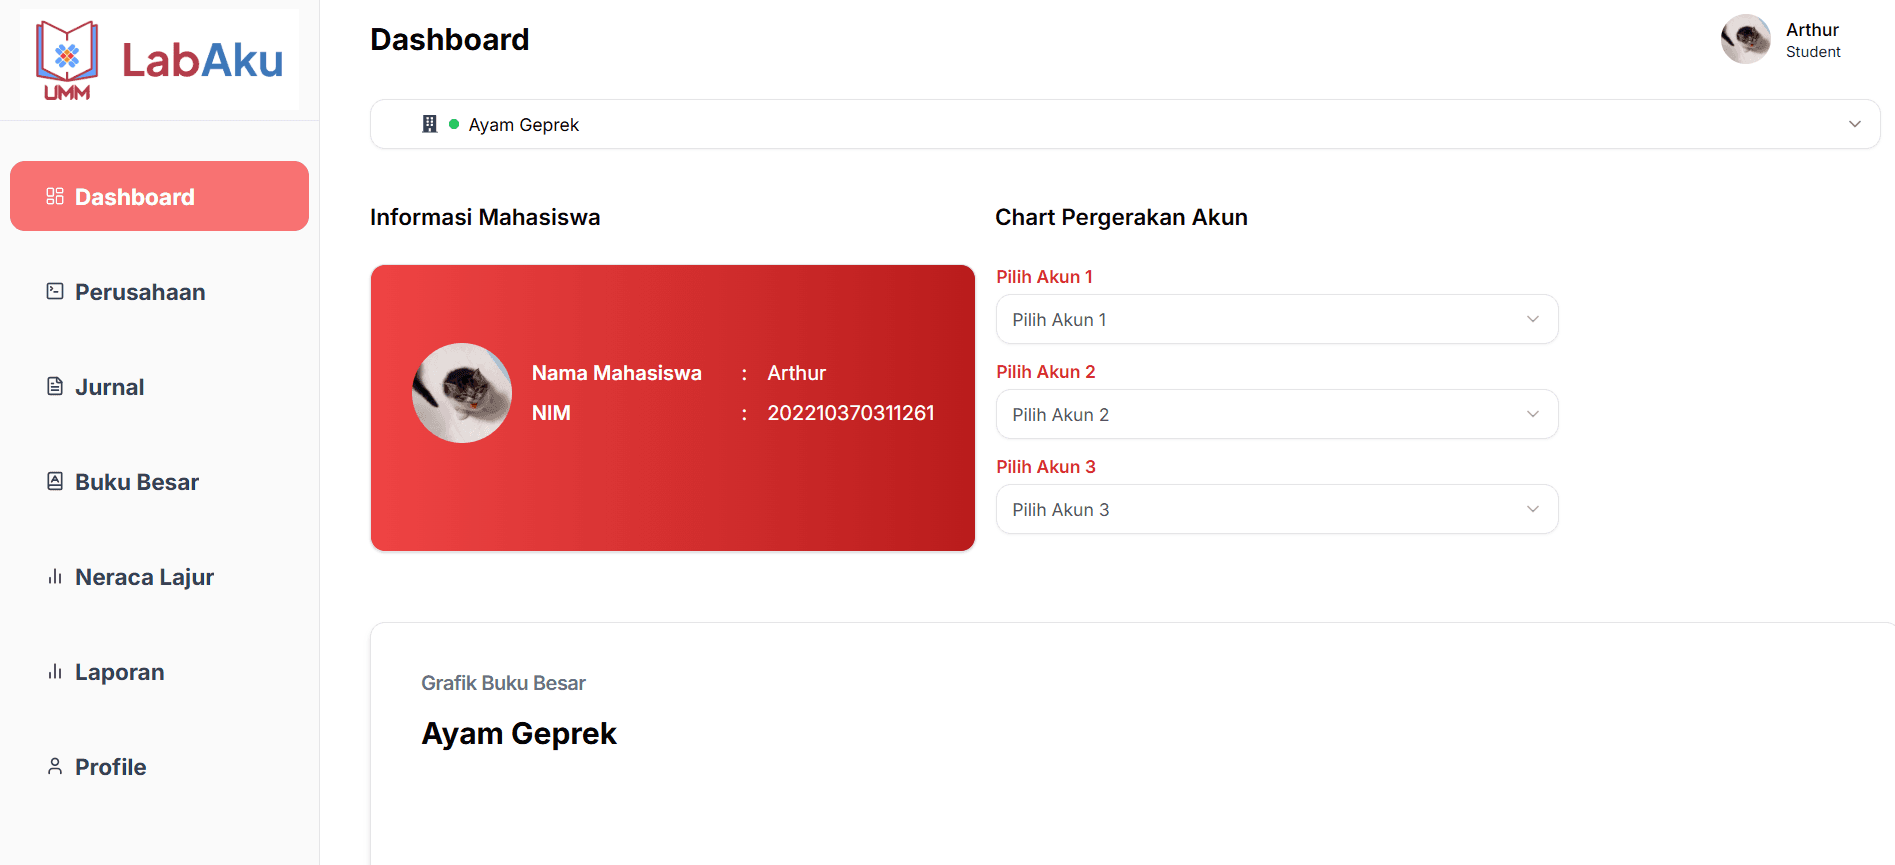This screenshot has width=1895, height=865.
Task: Open the Laporan section
Action: click(120, 672)
